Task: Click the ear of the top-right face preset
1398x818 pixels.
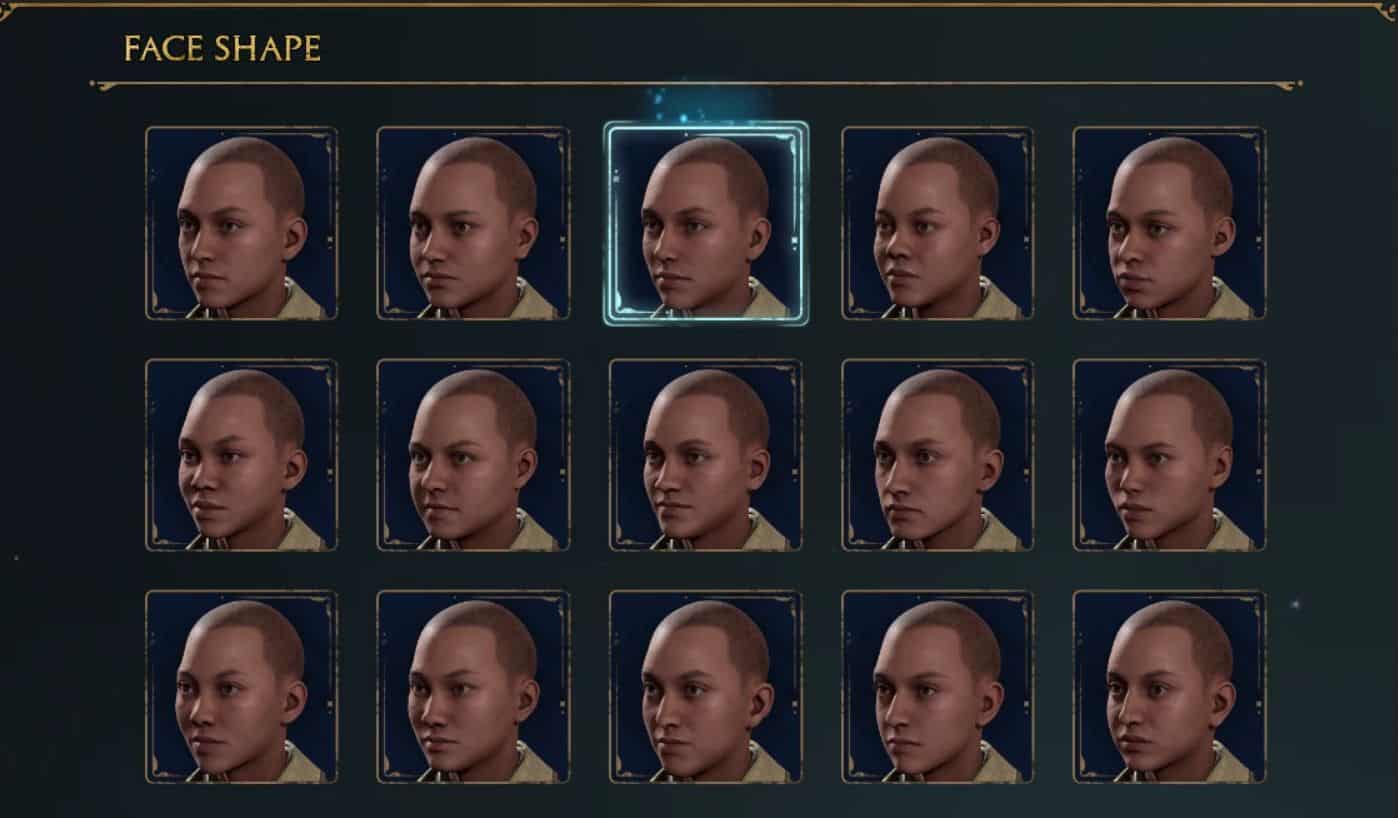Action: click(x=1222, y=237)
